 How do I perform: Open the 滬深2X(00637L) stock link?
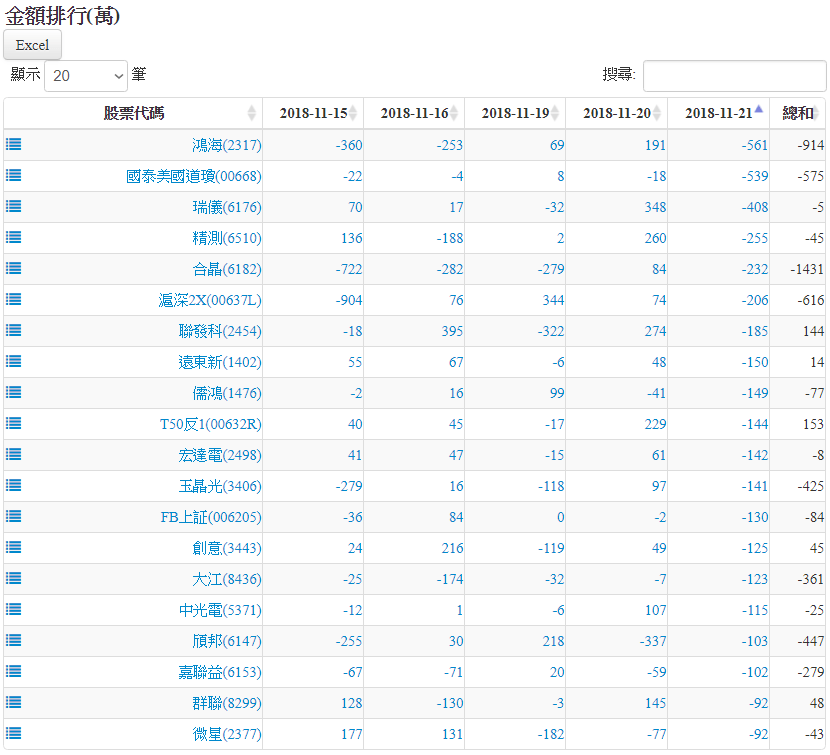pyautogui.click(x=209, y=300)
